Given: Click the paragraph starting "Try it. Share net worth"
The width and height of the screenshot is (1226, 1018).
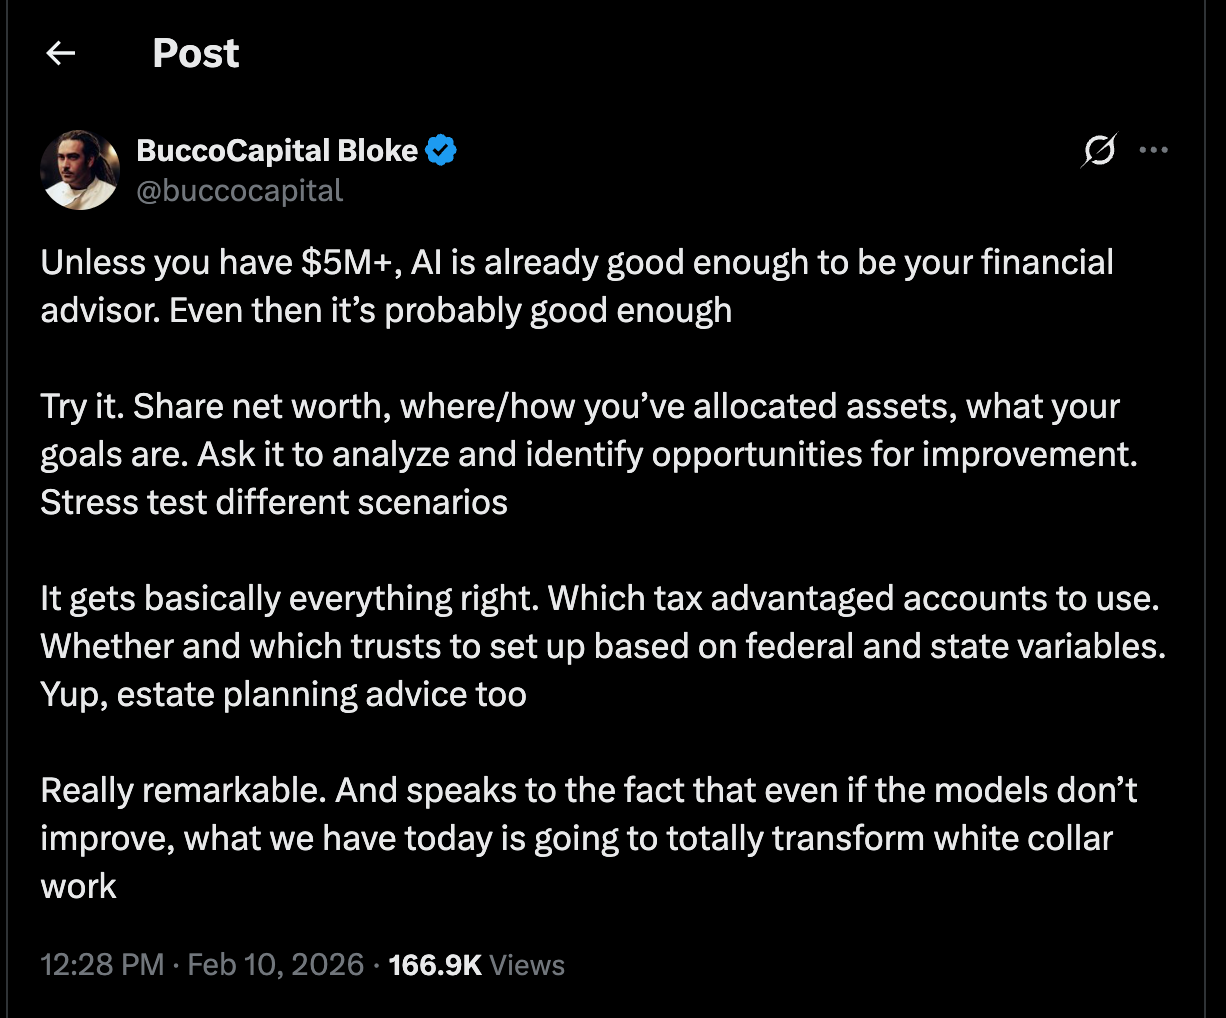Looking at the screenshot, I should (x=588, y=454).
